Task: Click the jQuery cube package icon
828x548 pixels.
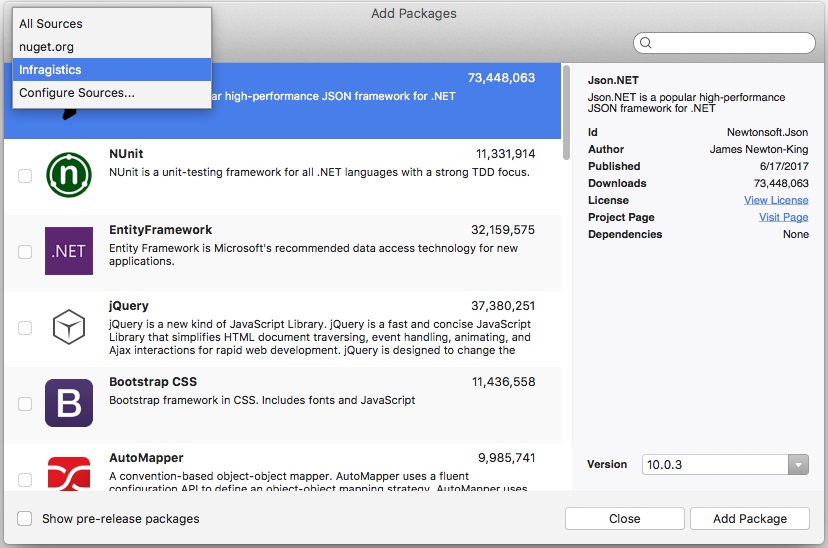Action: coord(69,327)
